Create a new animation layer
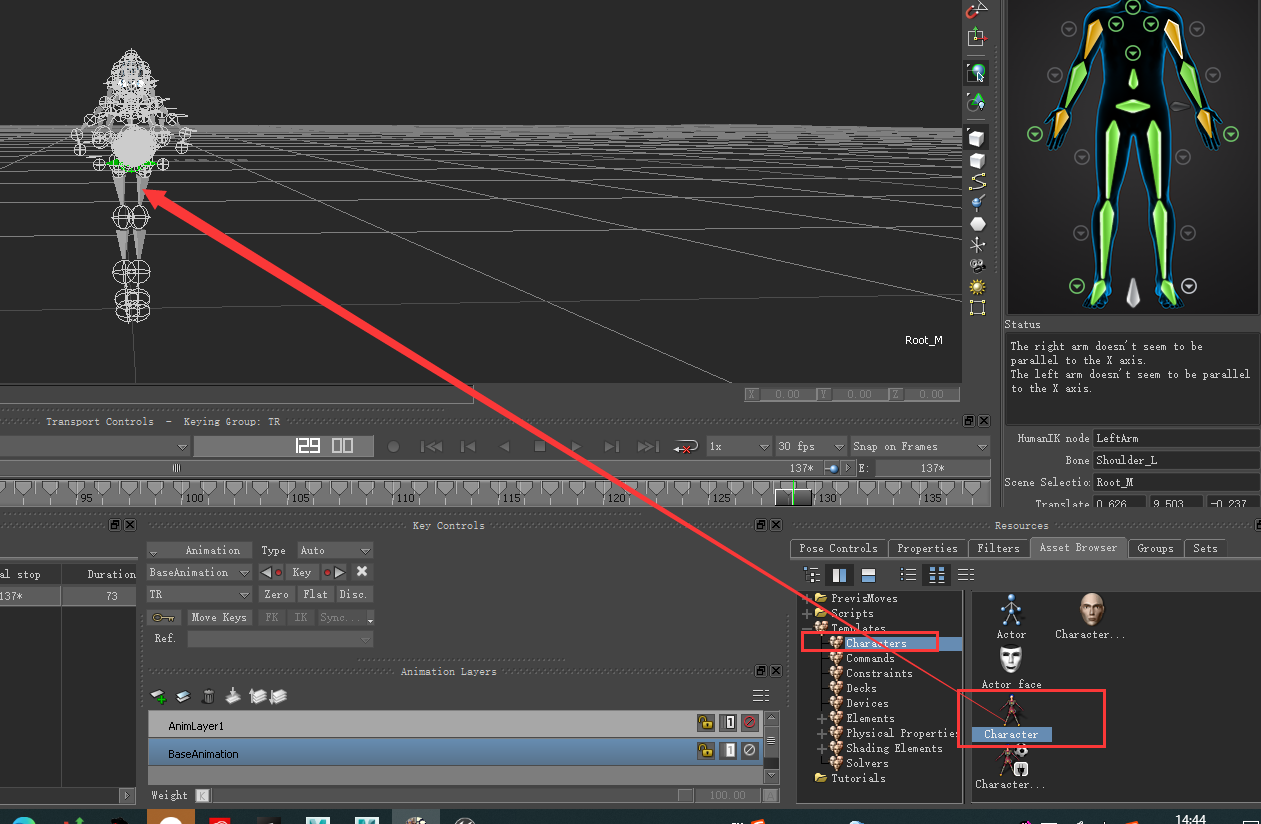The width and height of the screenshot is (1261, 824). click(158, 696)
